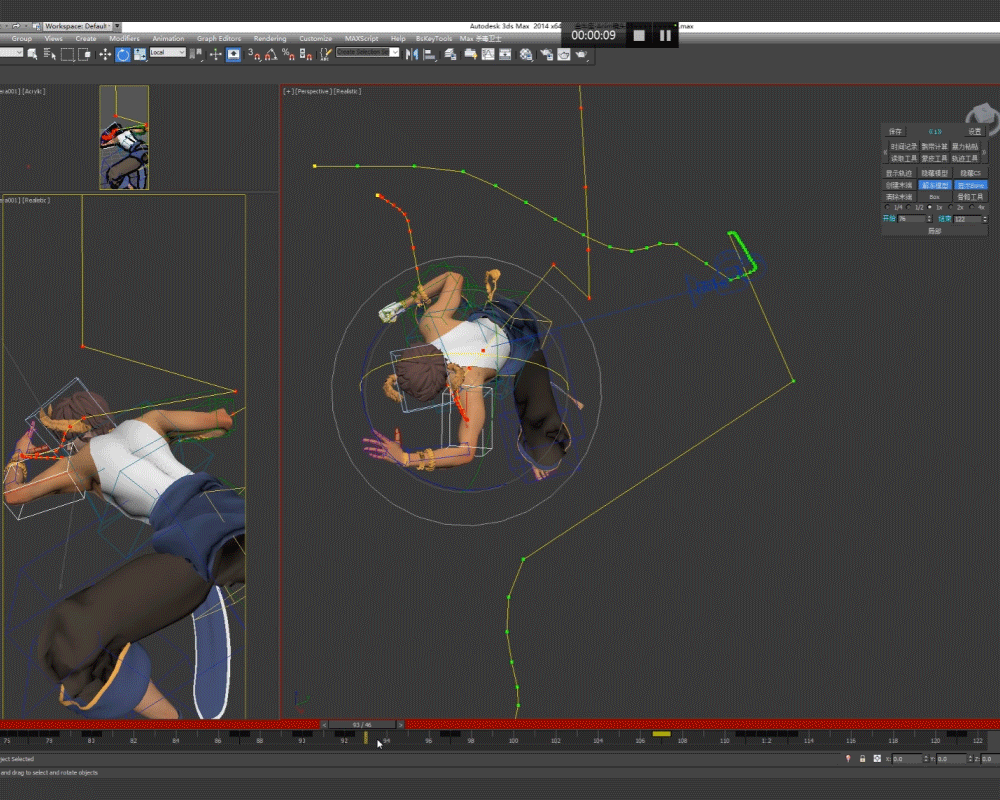Click start frame spinner arrows next to 76
This screenshot has width=1000, height=800.
coord(929,219)
